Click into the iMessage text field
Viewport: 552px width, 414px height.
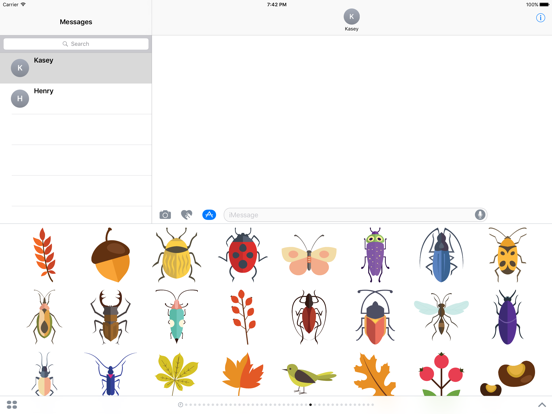pyautogui.click(x=356, y=215)
